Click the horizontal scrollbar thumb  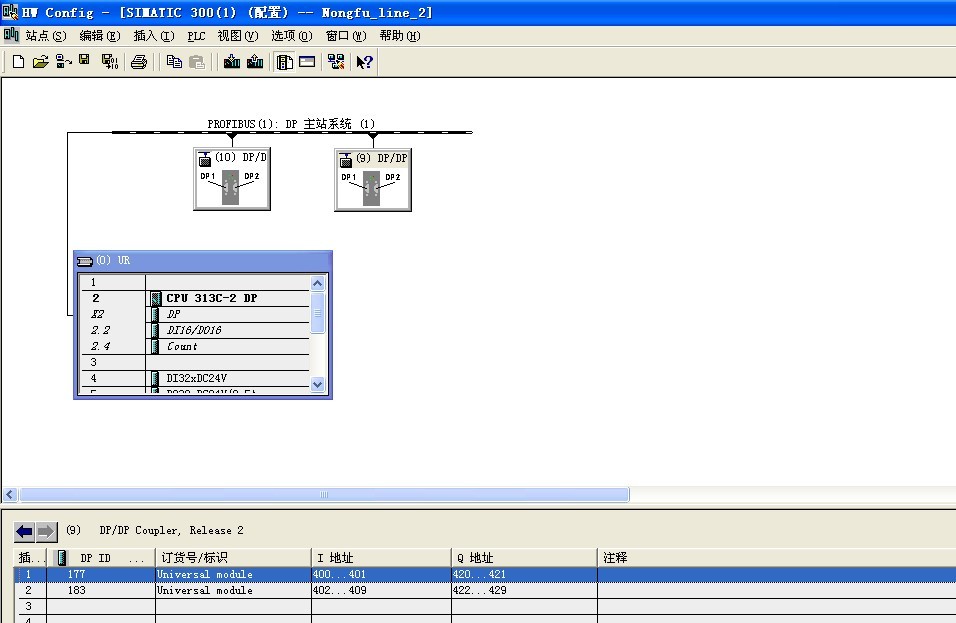(x=324, y=494)
